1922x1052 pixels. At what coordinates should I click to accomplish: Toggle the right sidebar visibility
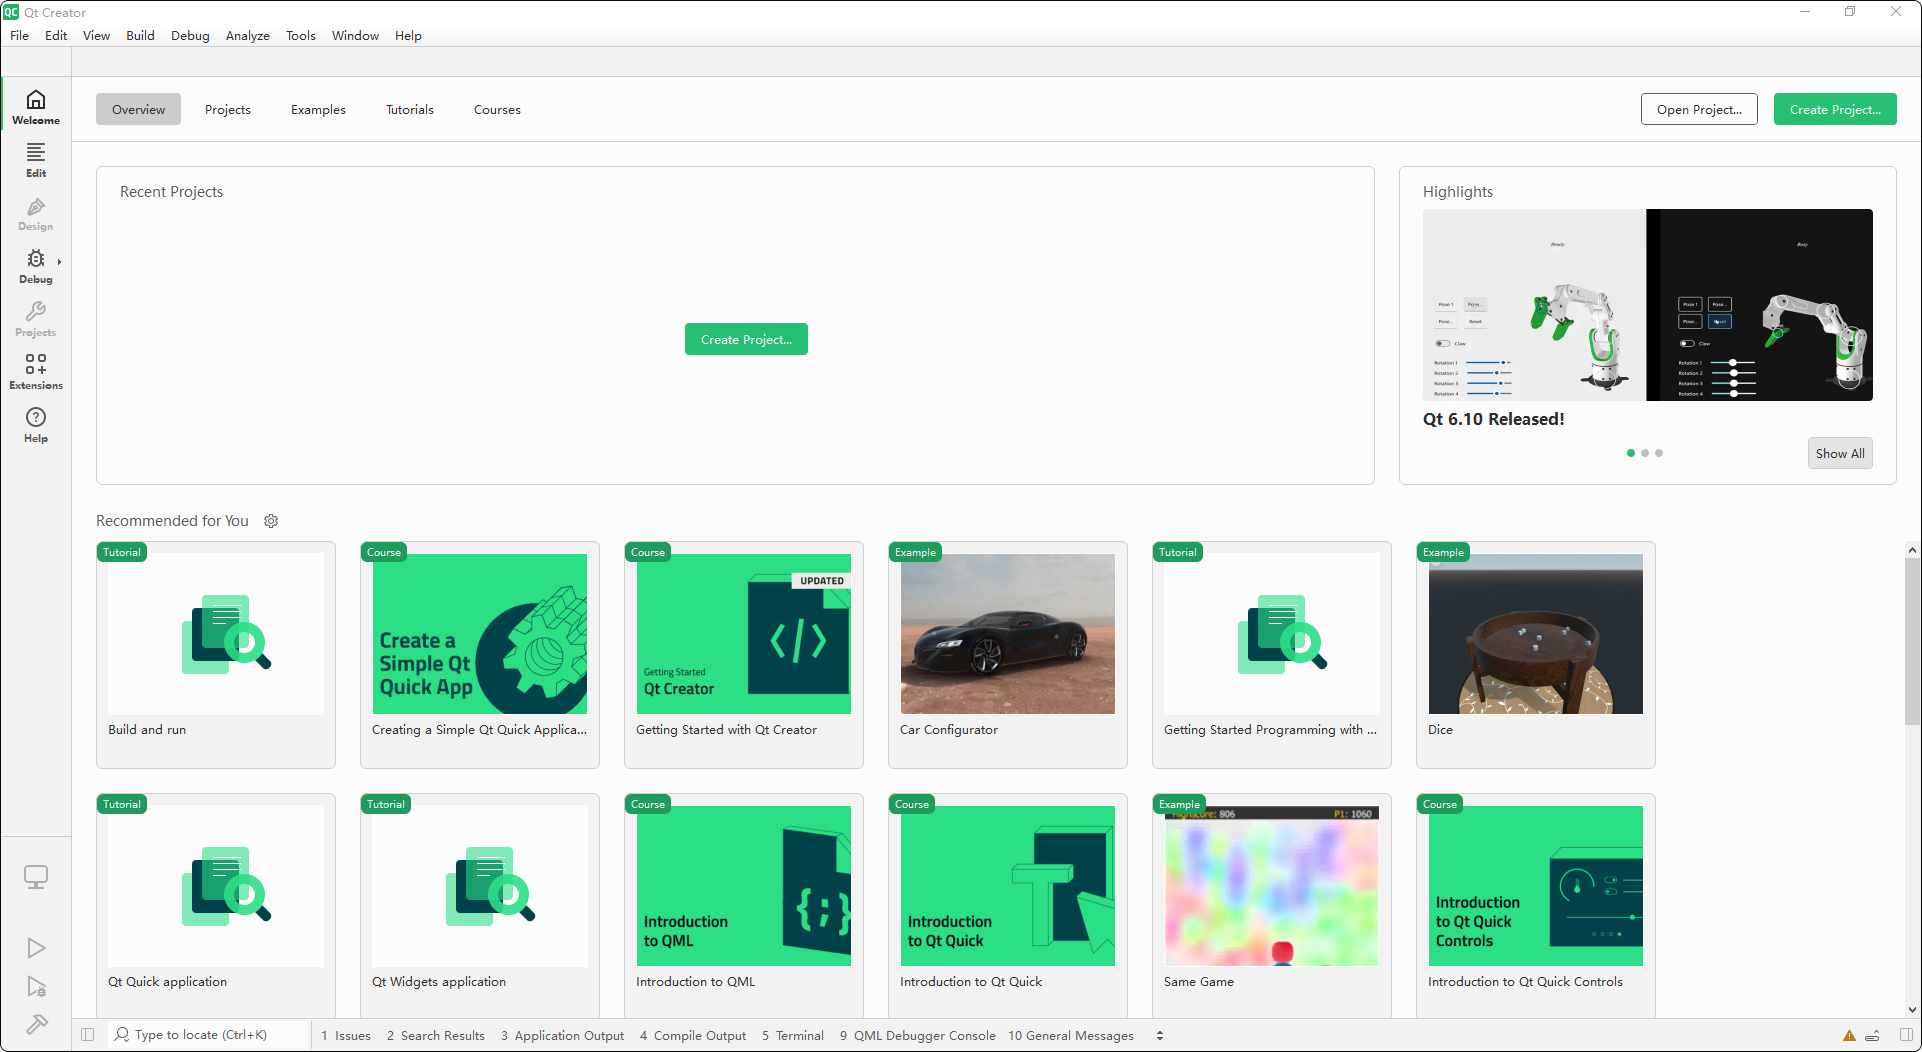point(1906,1035)
